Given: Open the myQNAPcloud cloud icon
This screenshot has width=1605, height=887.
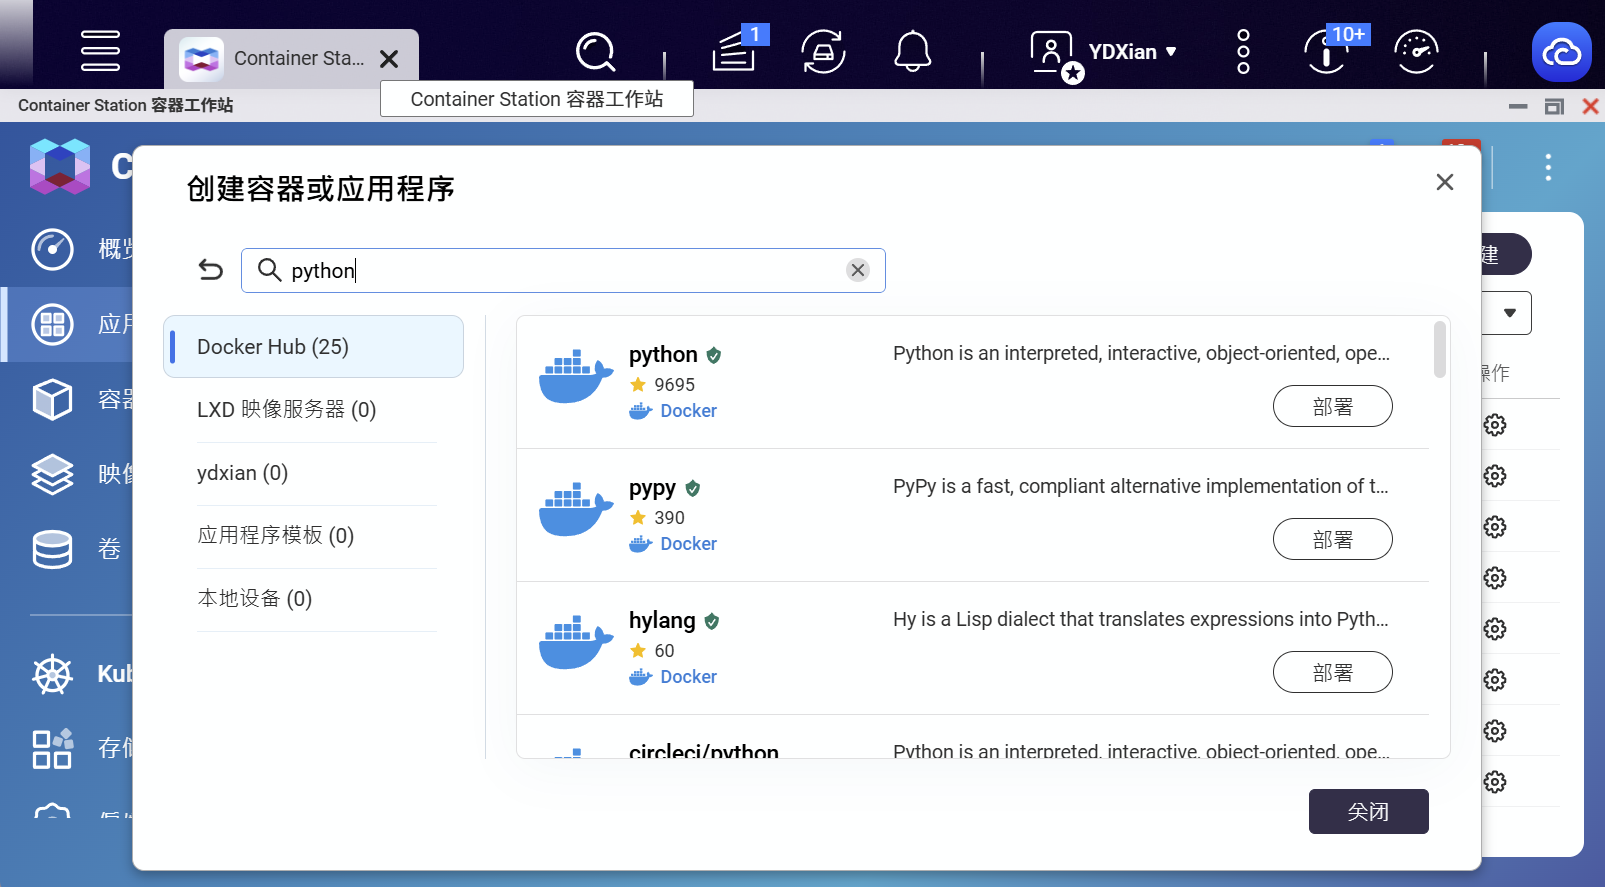Looking at the screenshot, I should point(1561,52).
